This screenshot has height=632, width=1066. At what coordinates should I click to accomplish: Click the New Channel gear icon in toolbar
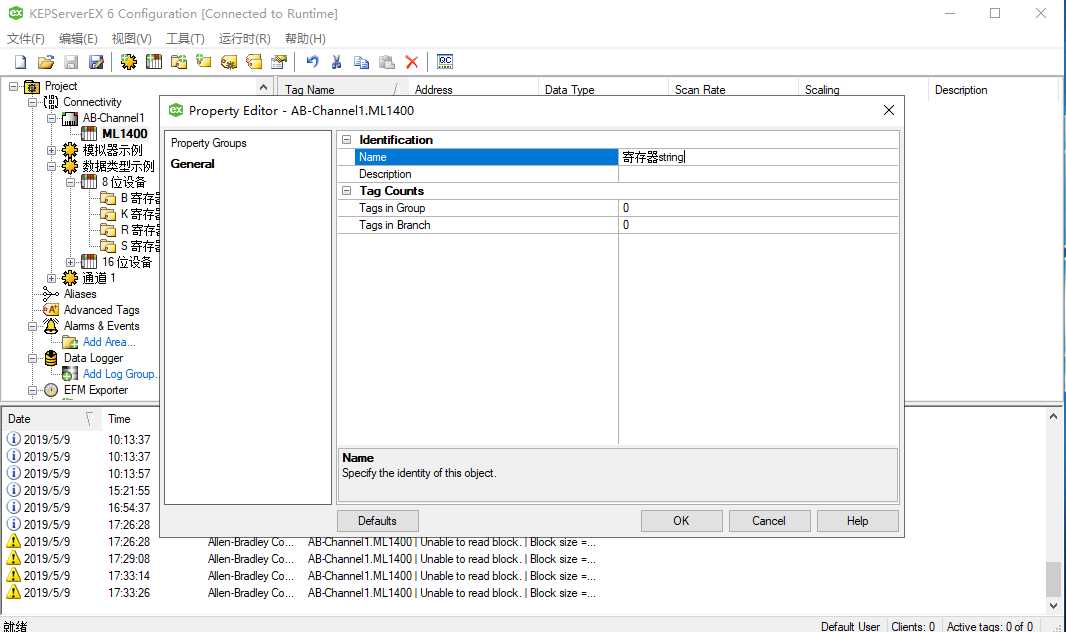coord(128,62)
